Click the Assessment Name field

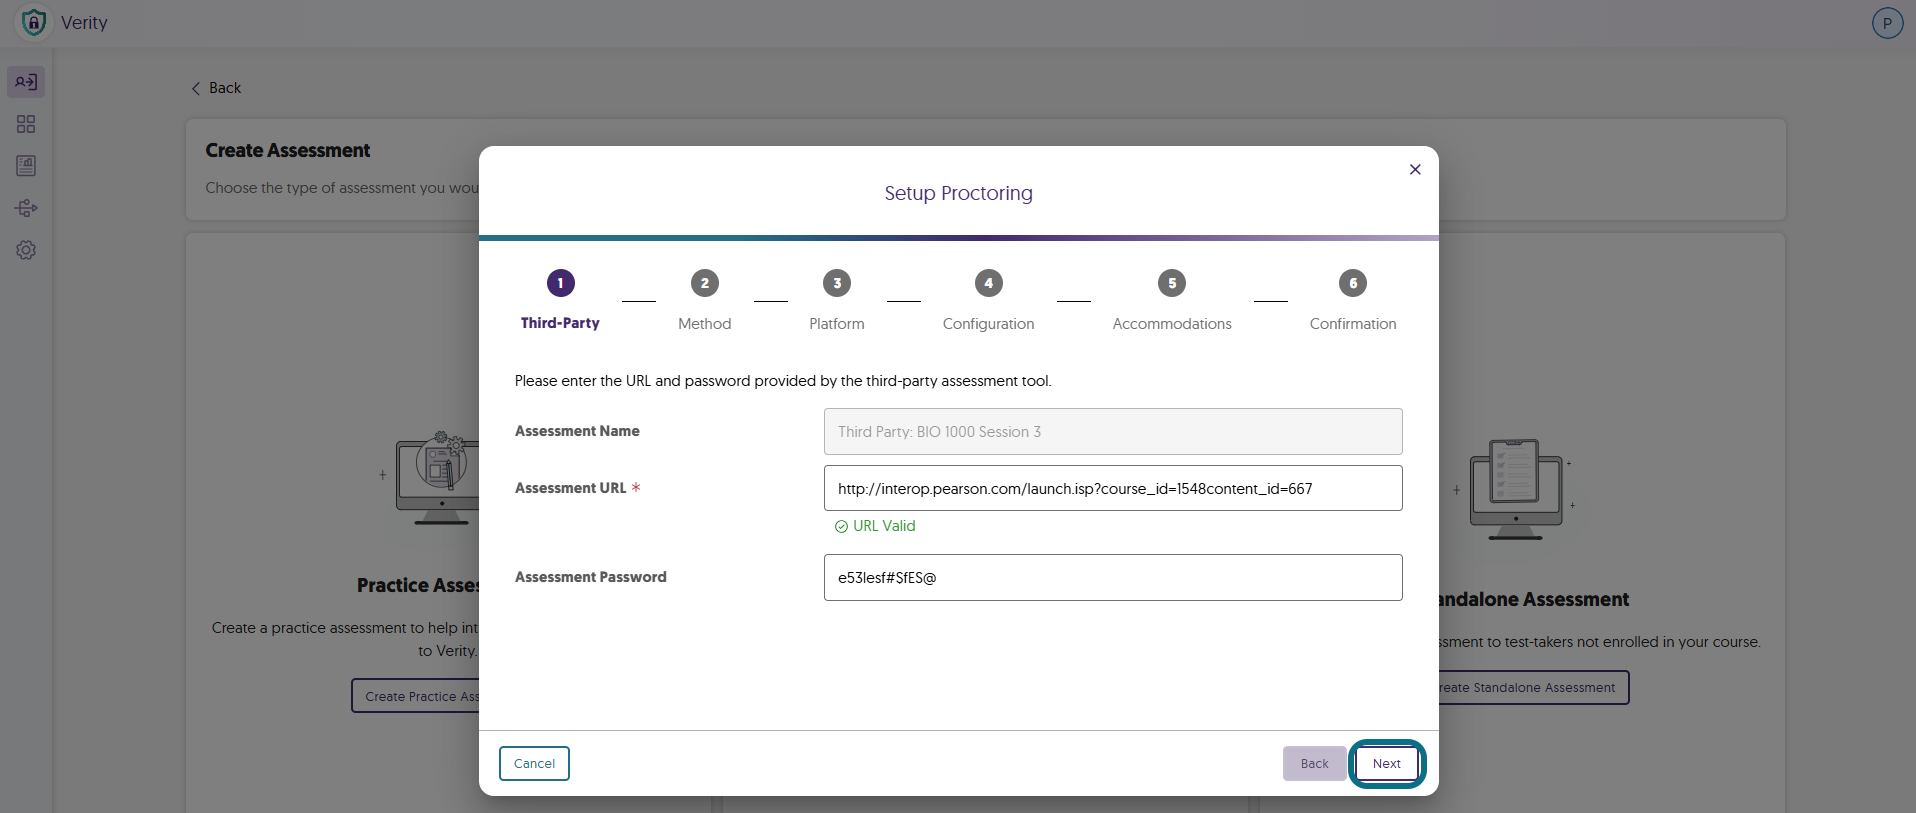coord(1113,431)
